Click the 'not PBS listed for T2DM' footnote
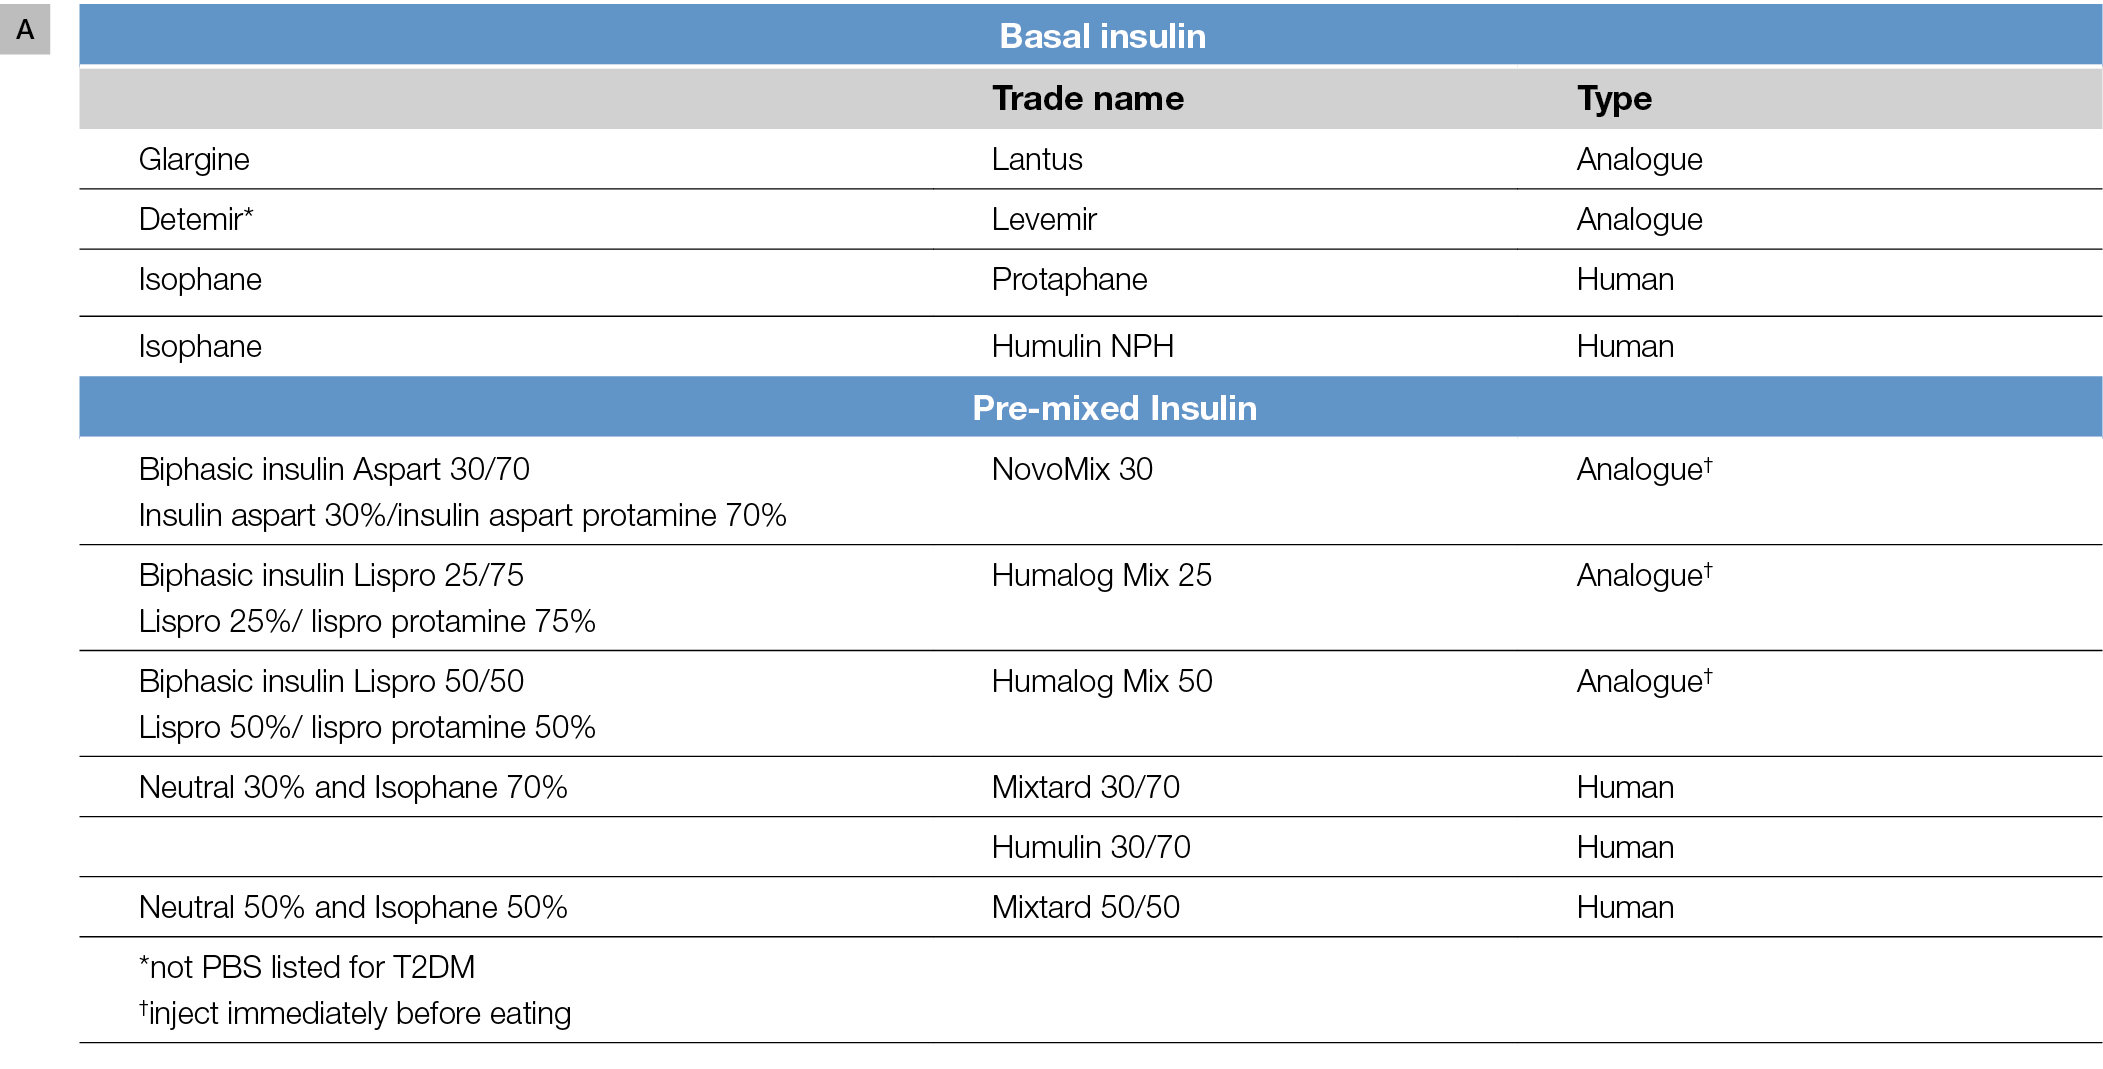The image size is (2103, 1069). (x=307, y=968)
